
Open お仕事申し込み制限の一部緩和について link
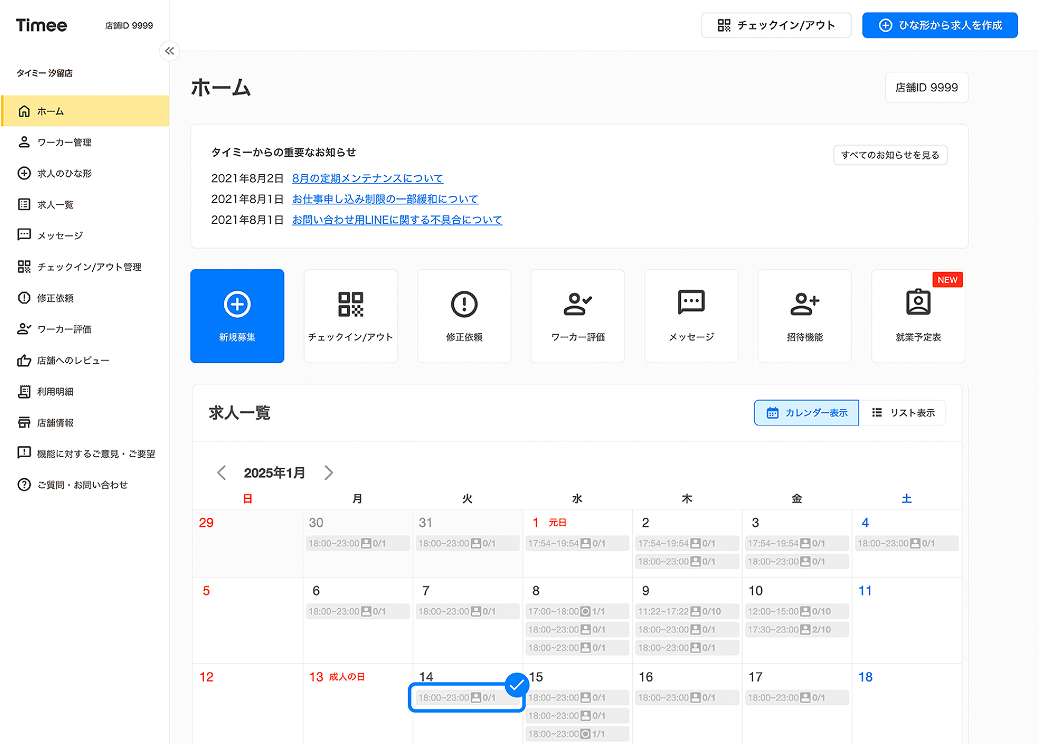(x=385, y=199)
